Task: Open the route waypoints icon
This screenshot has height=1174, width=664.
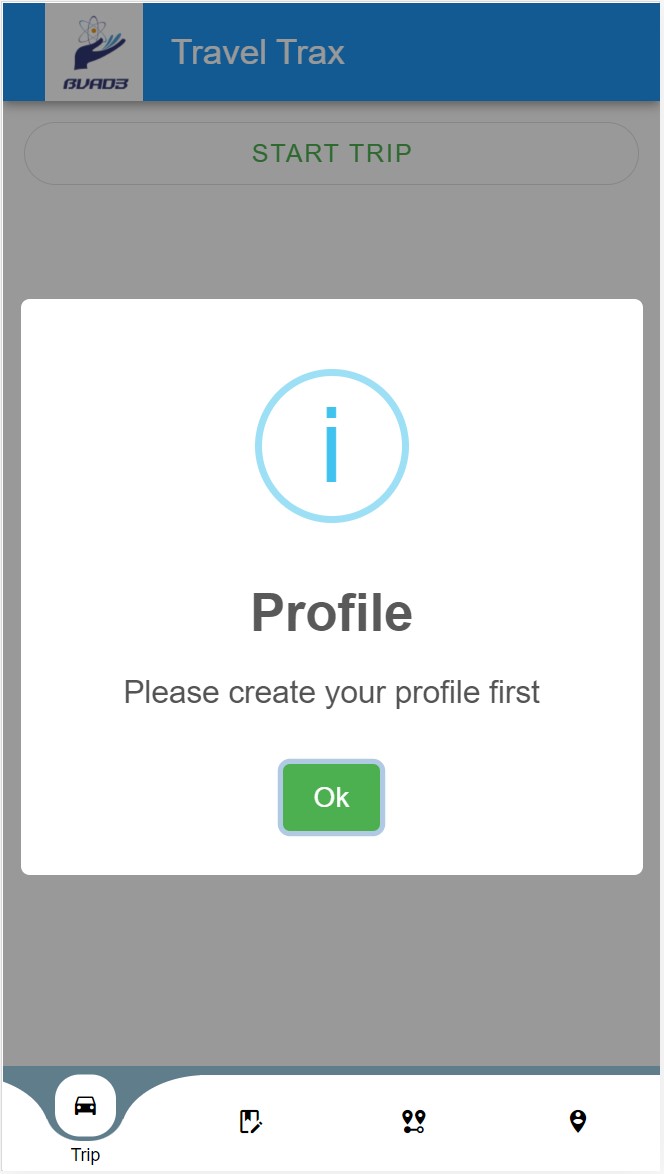Action: [x=414, y=1121]
